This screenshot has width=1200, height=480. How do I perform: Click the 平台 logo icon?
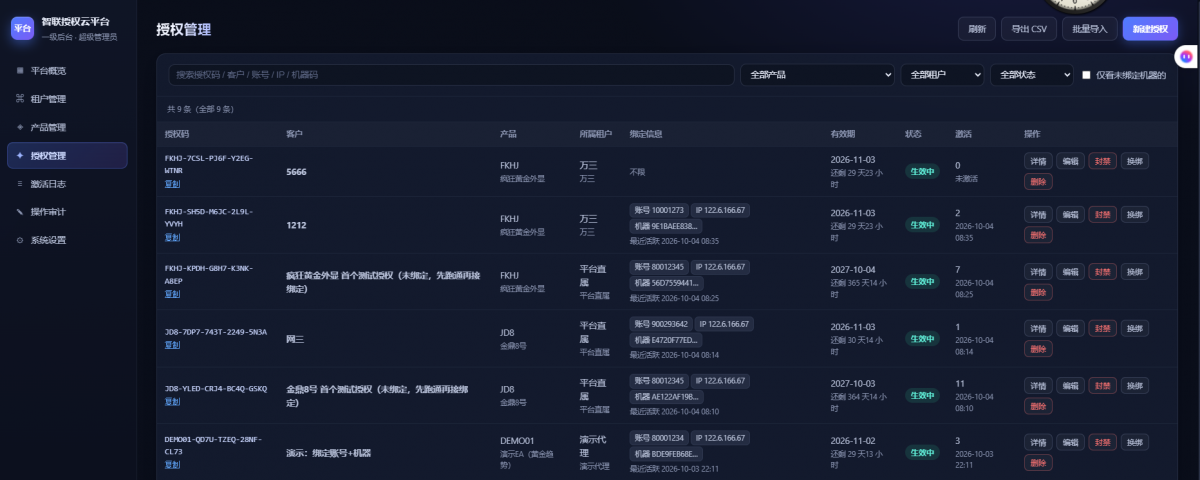tap(22, 28)
